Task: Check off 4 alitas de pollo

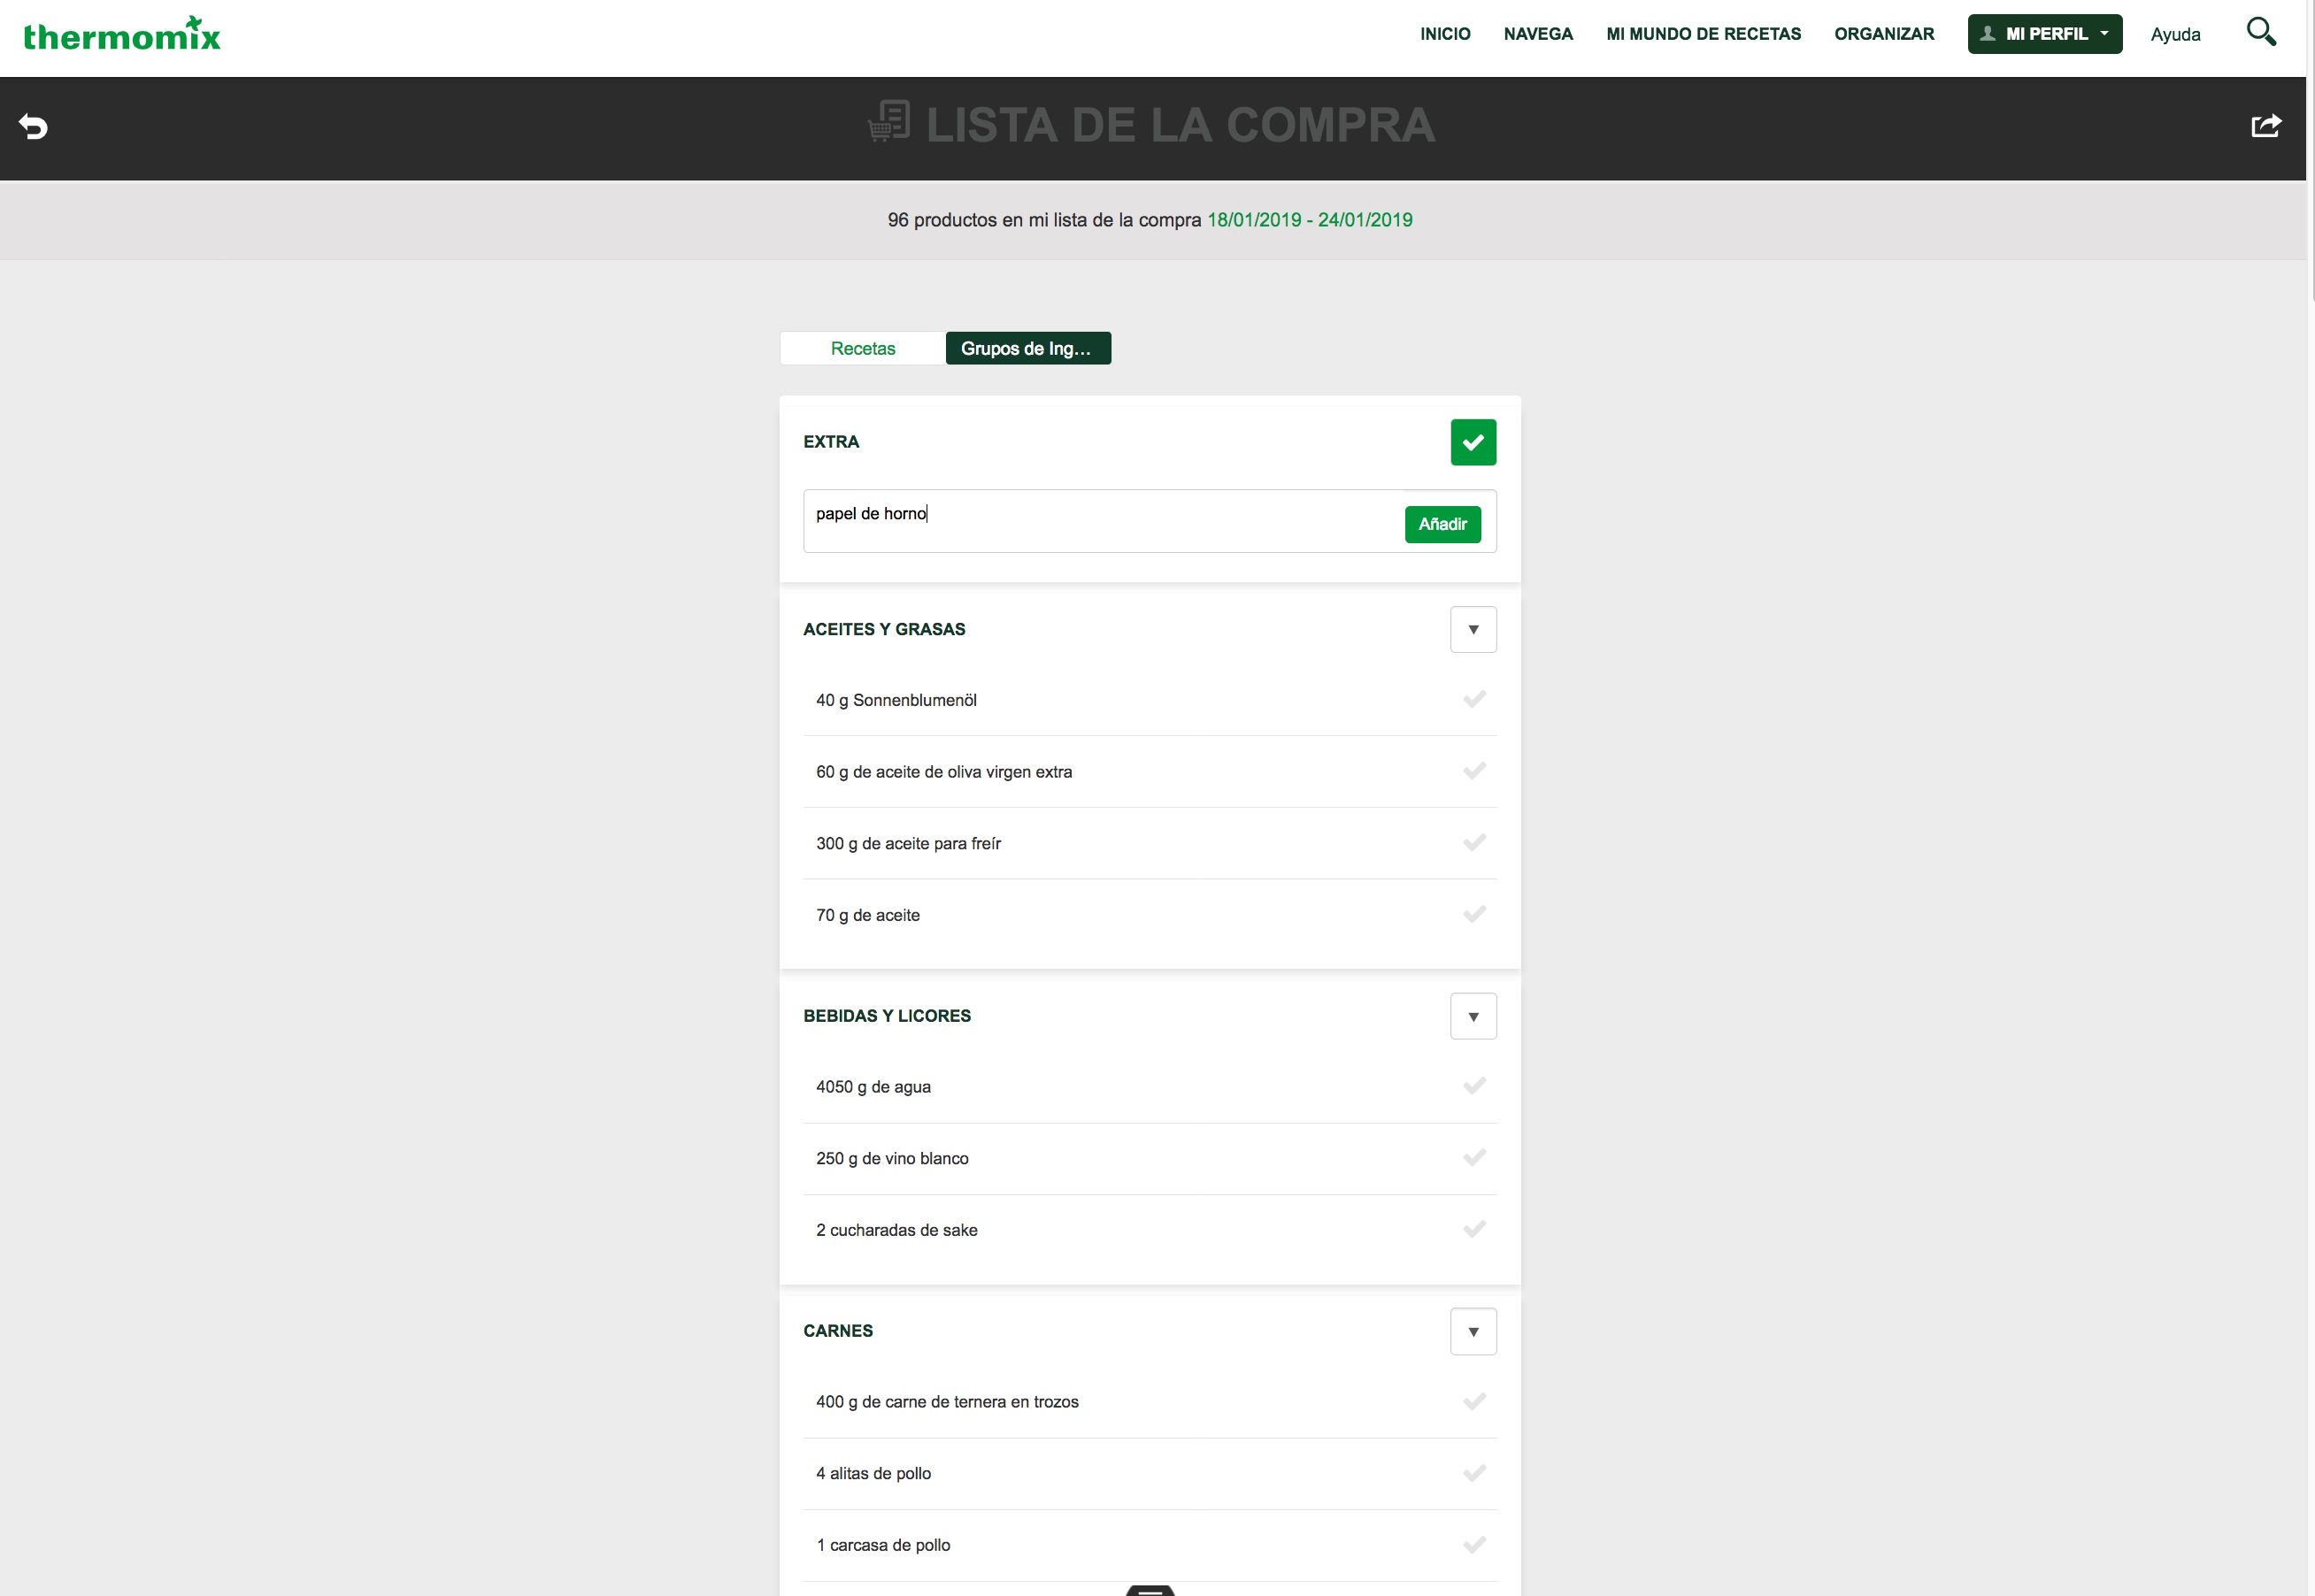Action: point(1474,1473)
